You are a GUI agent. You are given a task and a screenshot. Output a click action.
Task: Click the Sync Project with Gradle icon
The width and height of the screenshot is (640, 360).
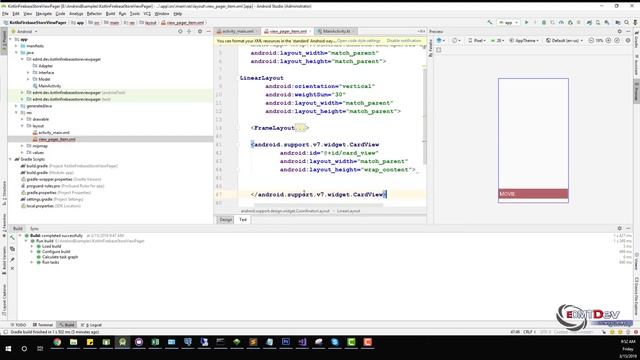589,22
